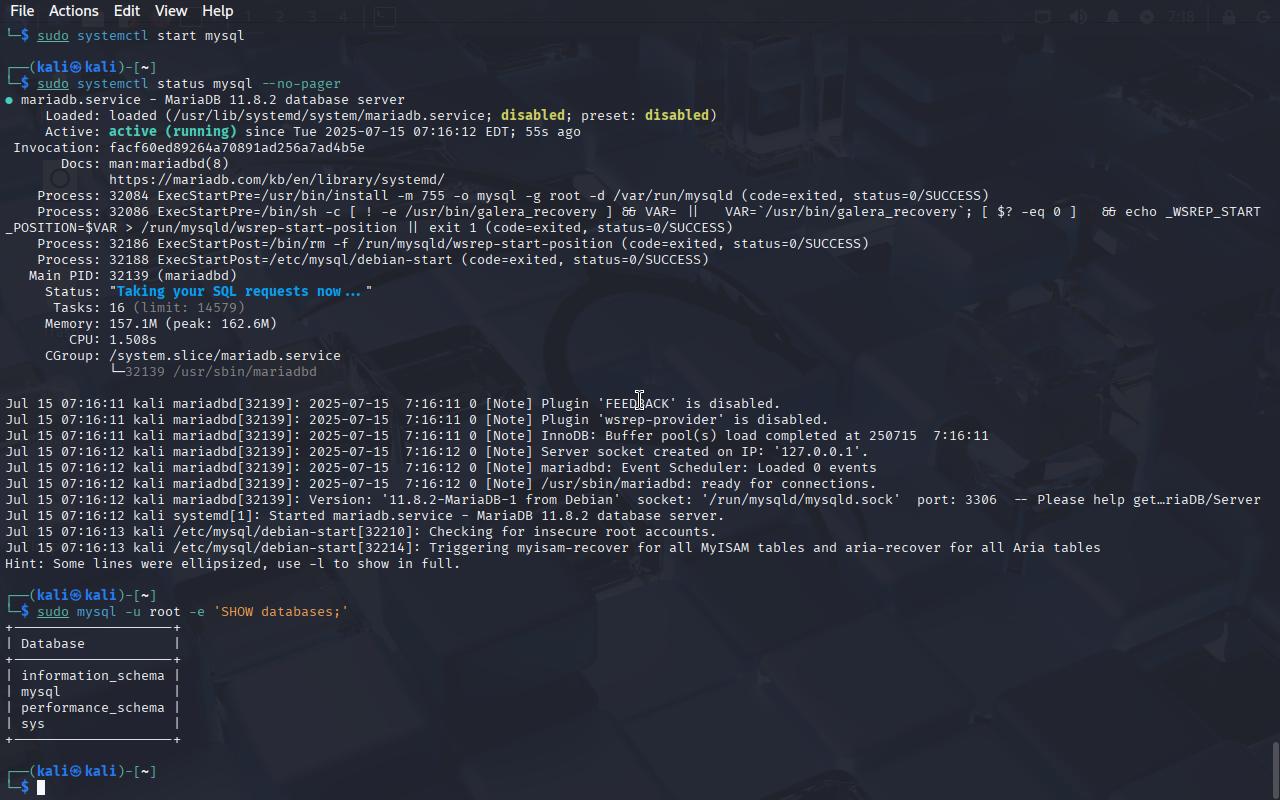Screen dimensions: 1280x800
Task: Click the '/system.slice/mariadb.service' CGroup path
Action: pyautogui.click(x=225, y=356)
